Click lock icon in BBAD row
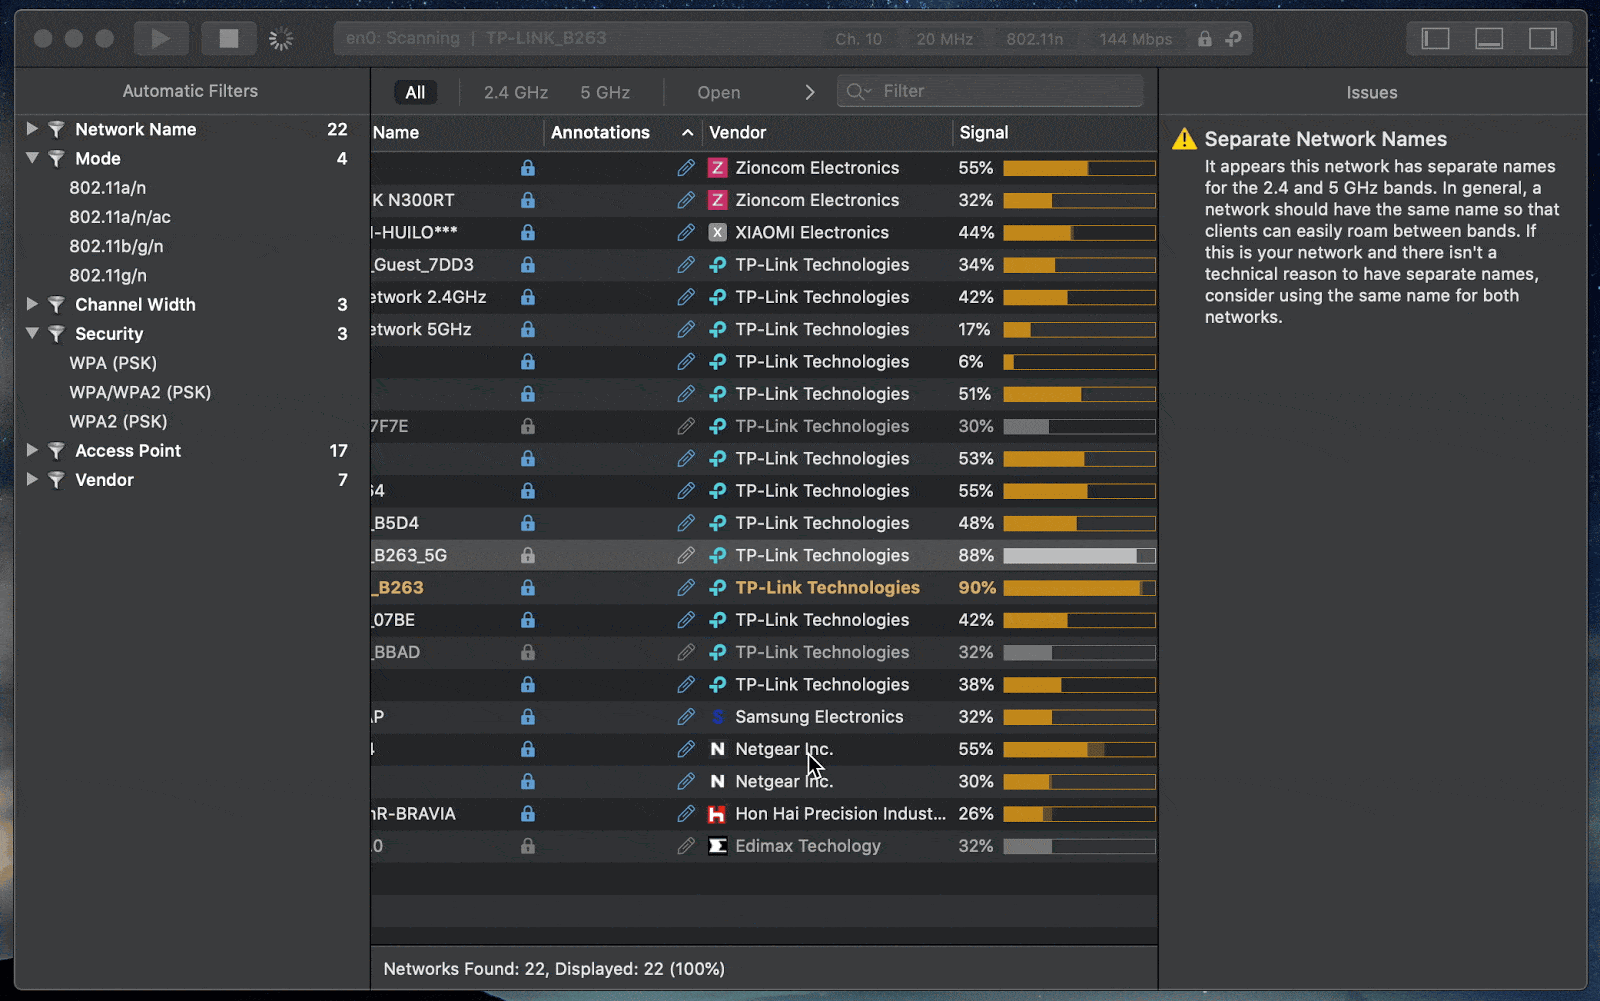The width and height of the screenshot is (1600, 1001). pos(528,652)
